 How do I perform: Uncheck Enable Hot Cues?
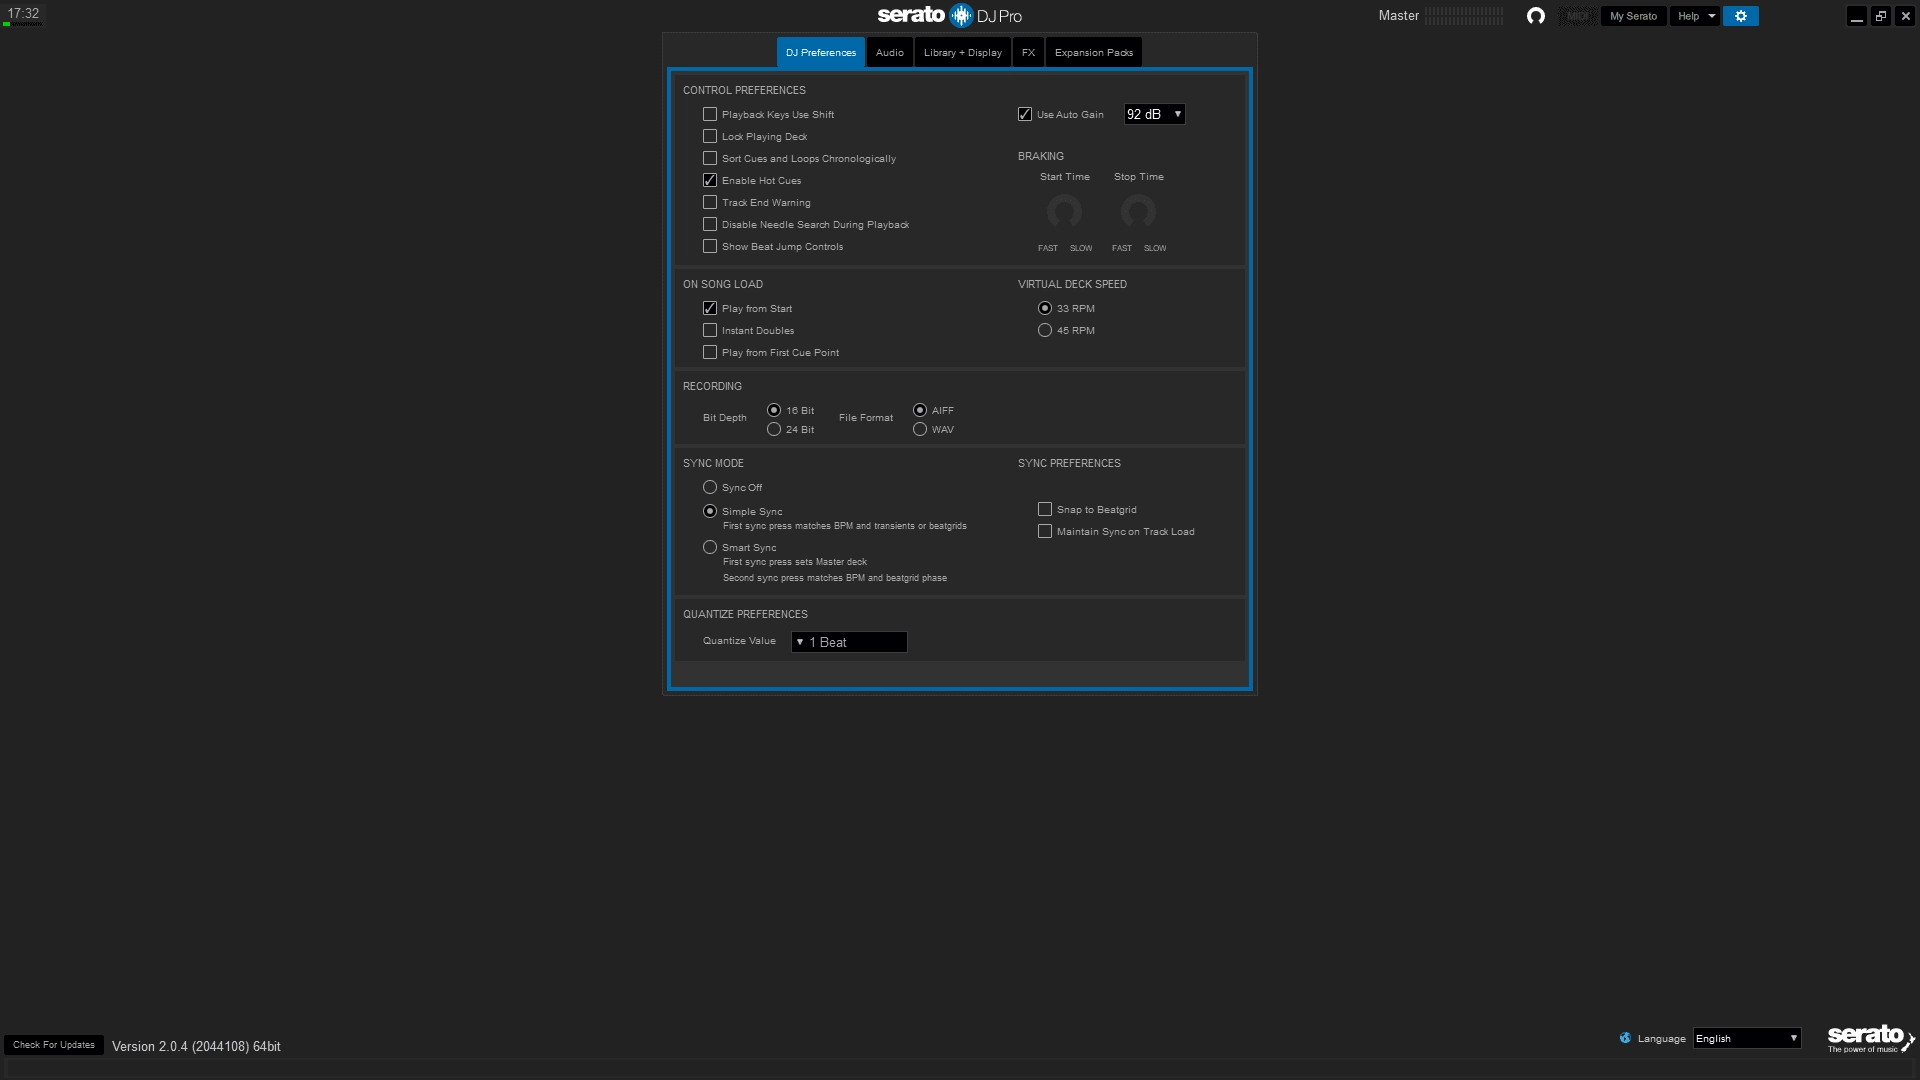pyautogui.click(x=710, y=181)
